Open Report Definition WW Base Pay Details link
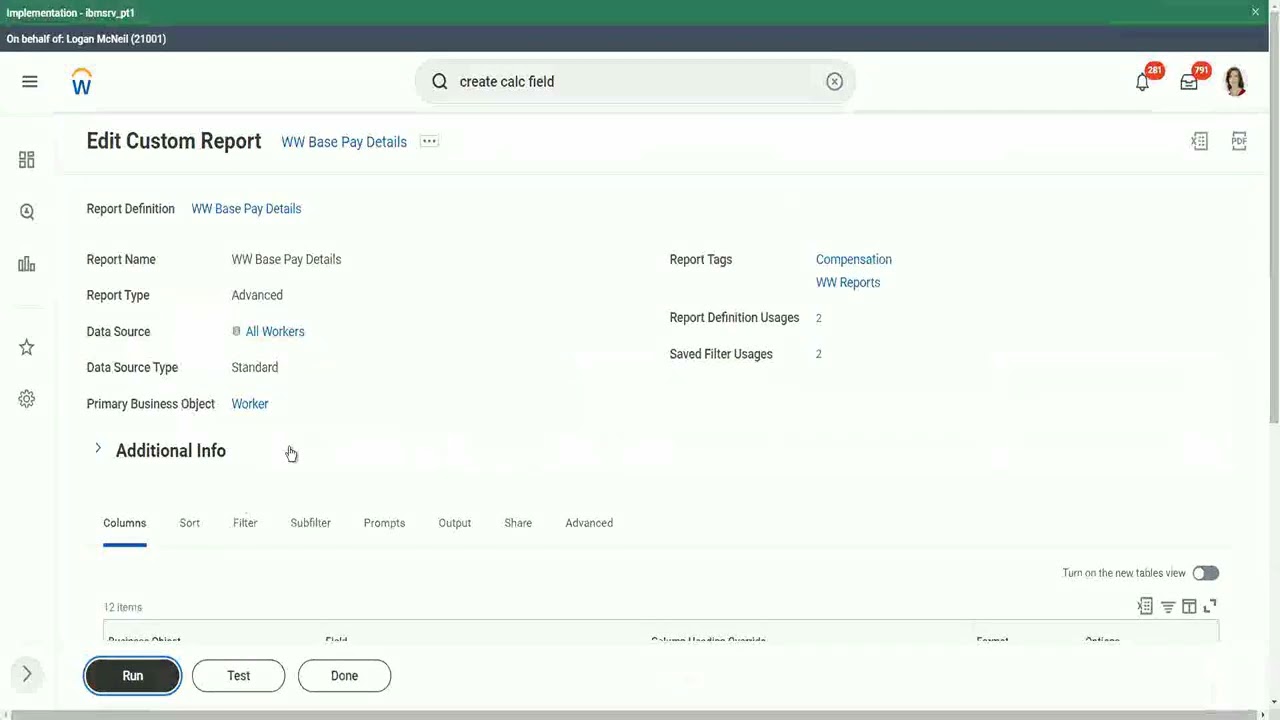This screenshot has width=1280, height=720. (246, 209)
